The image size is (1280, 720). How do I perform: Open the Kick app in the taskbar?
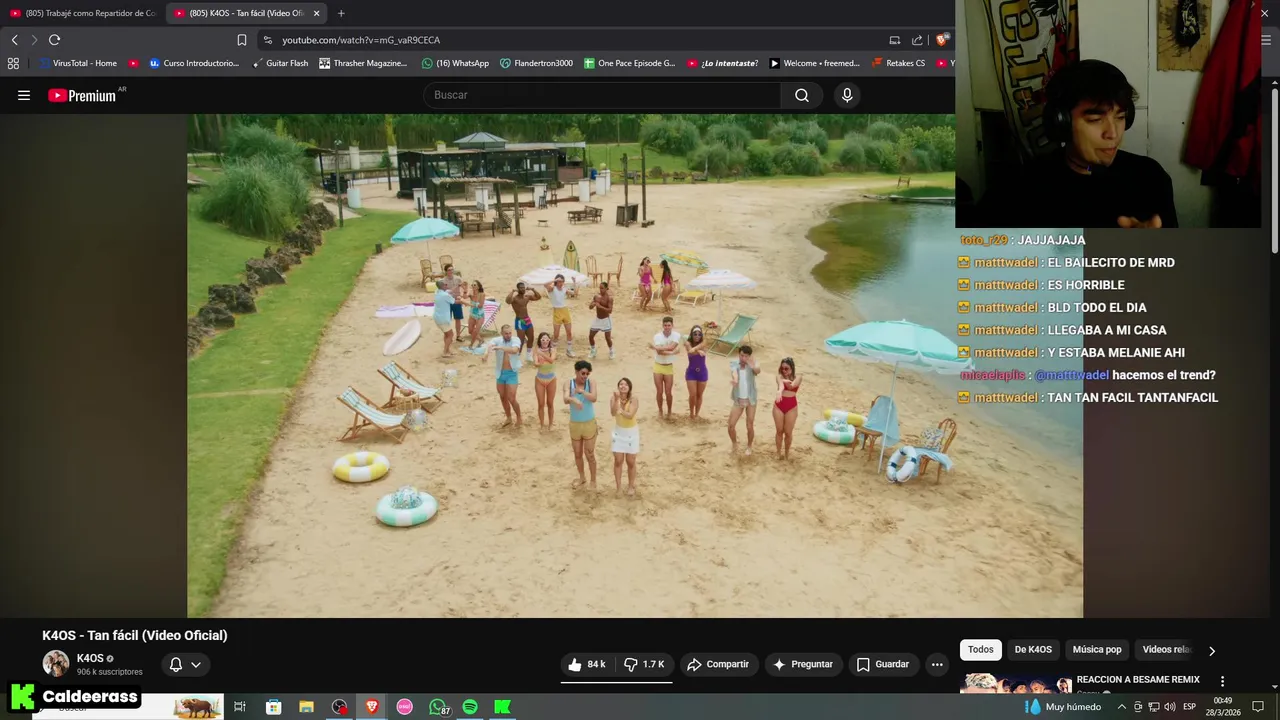point(503,707)
